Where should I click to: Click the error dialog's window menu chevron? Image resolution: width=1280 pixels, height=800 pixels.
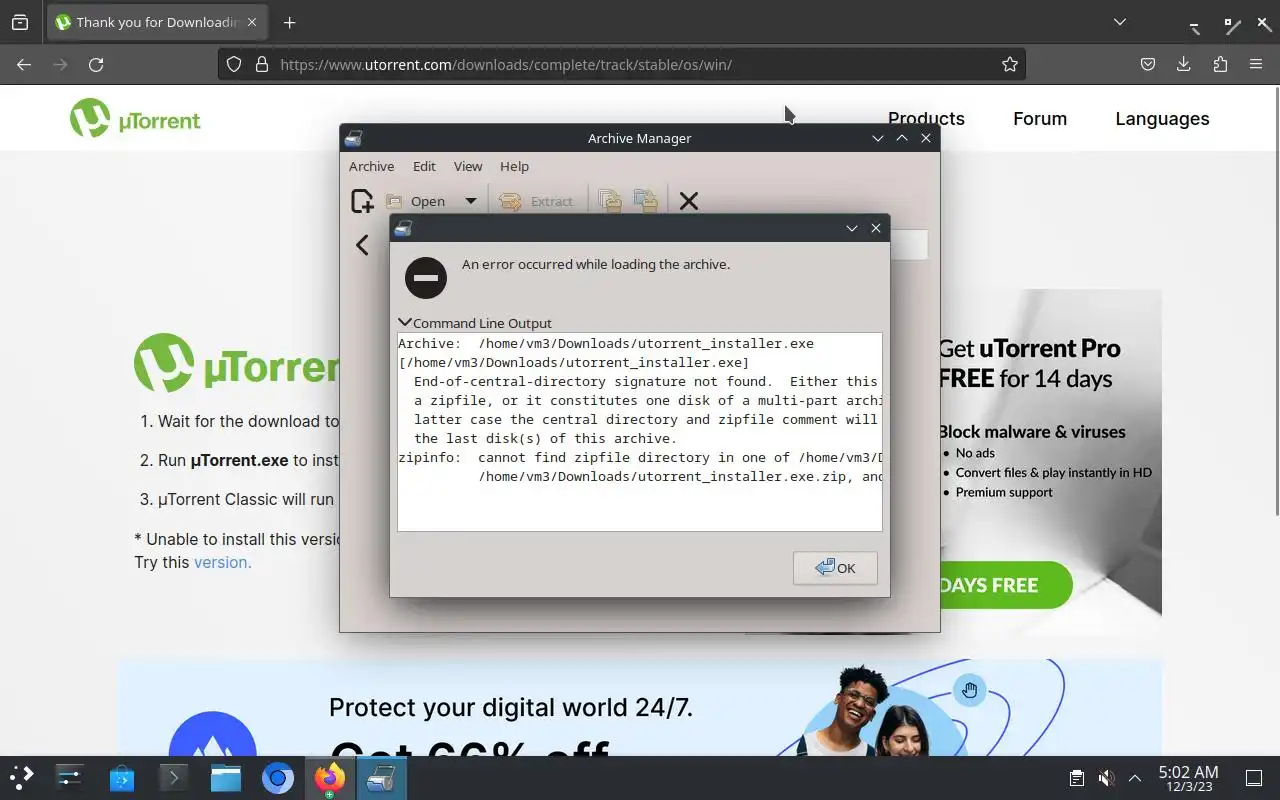tap(852, 228)
